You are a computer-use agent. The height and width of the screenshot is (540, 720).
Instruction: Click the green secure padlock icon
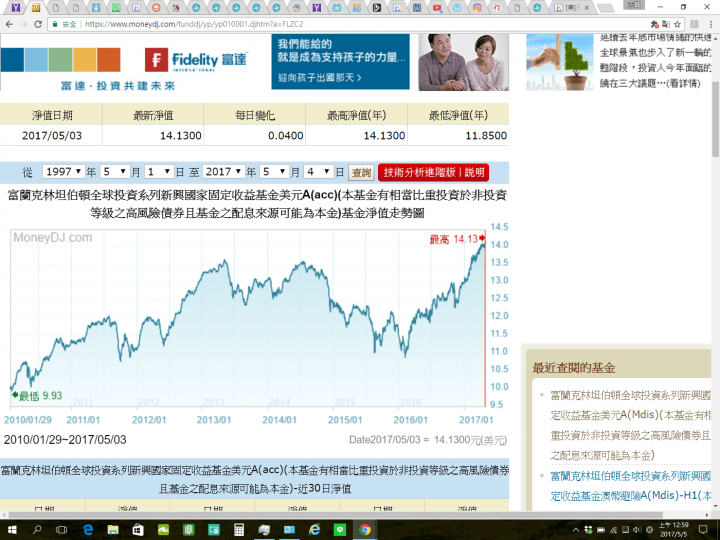click(x=55, y=24)
